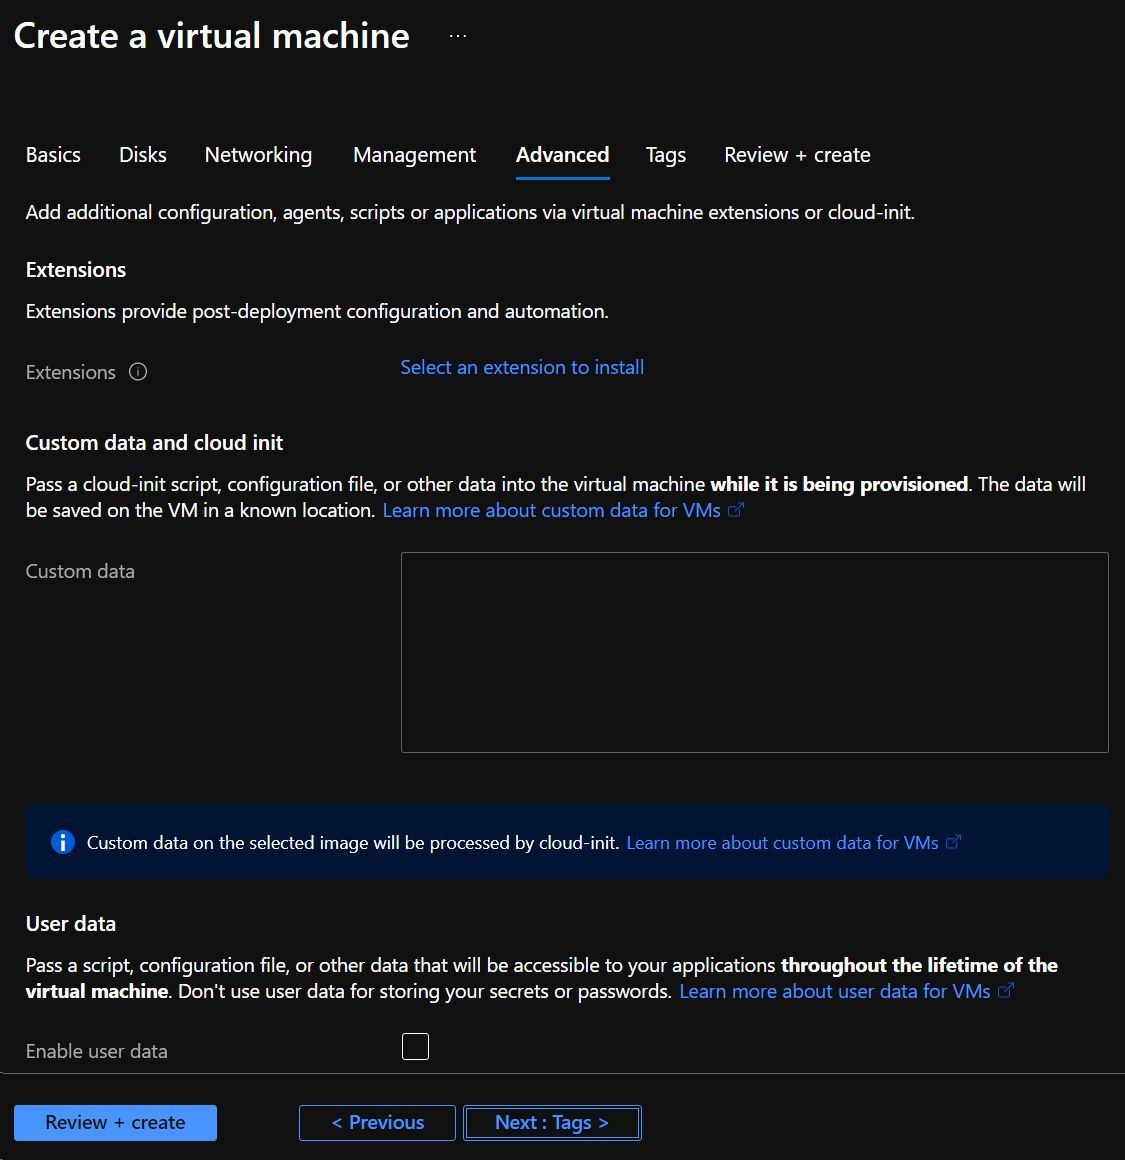This screenshot has width=1125, height=1160.
Task: Open the Review + create tab
Action: click(797, 155)
